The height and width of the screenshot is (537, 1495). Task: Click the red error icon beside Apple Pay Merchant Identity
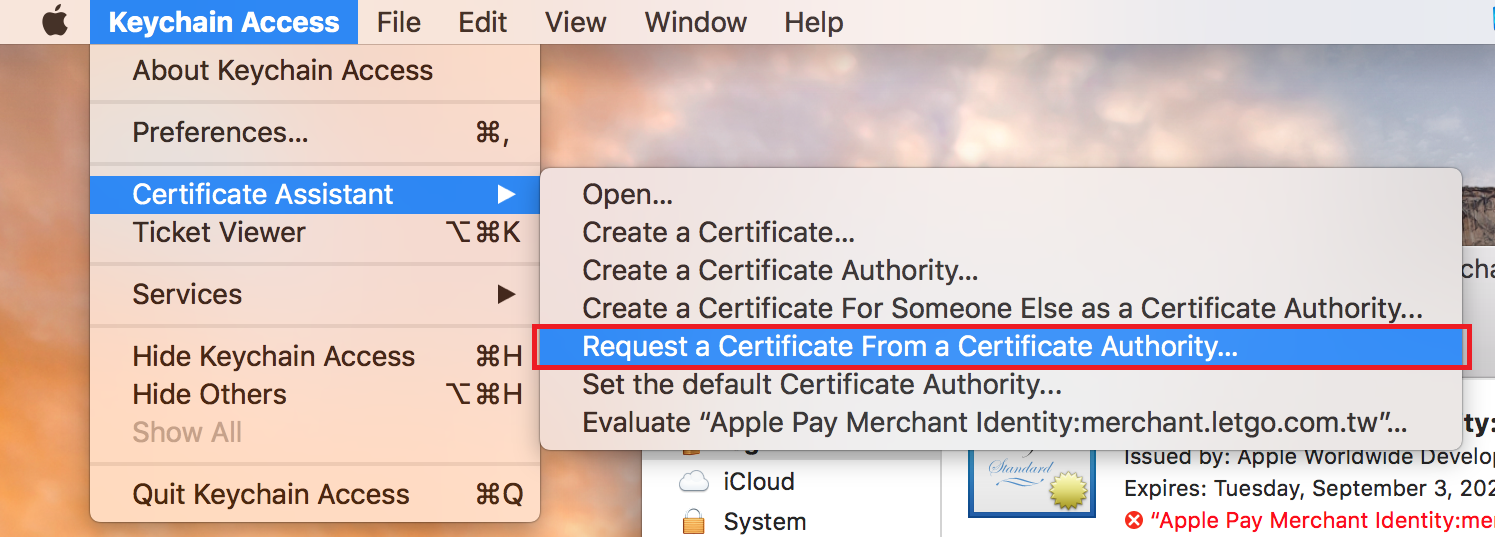[1133, 521]
